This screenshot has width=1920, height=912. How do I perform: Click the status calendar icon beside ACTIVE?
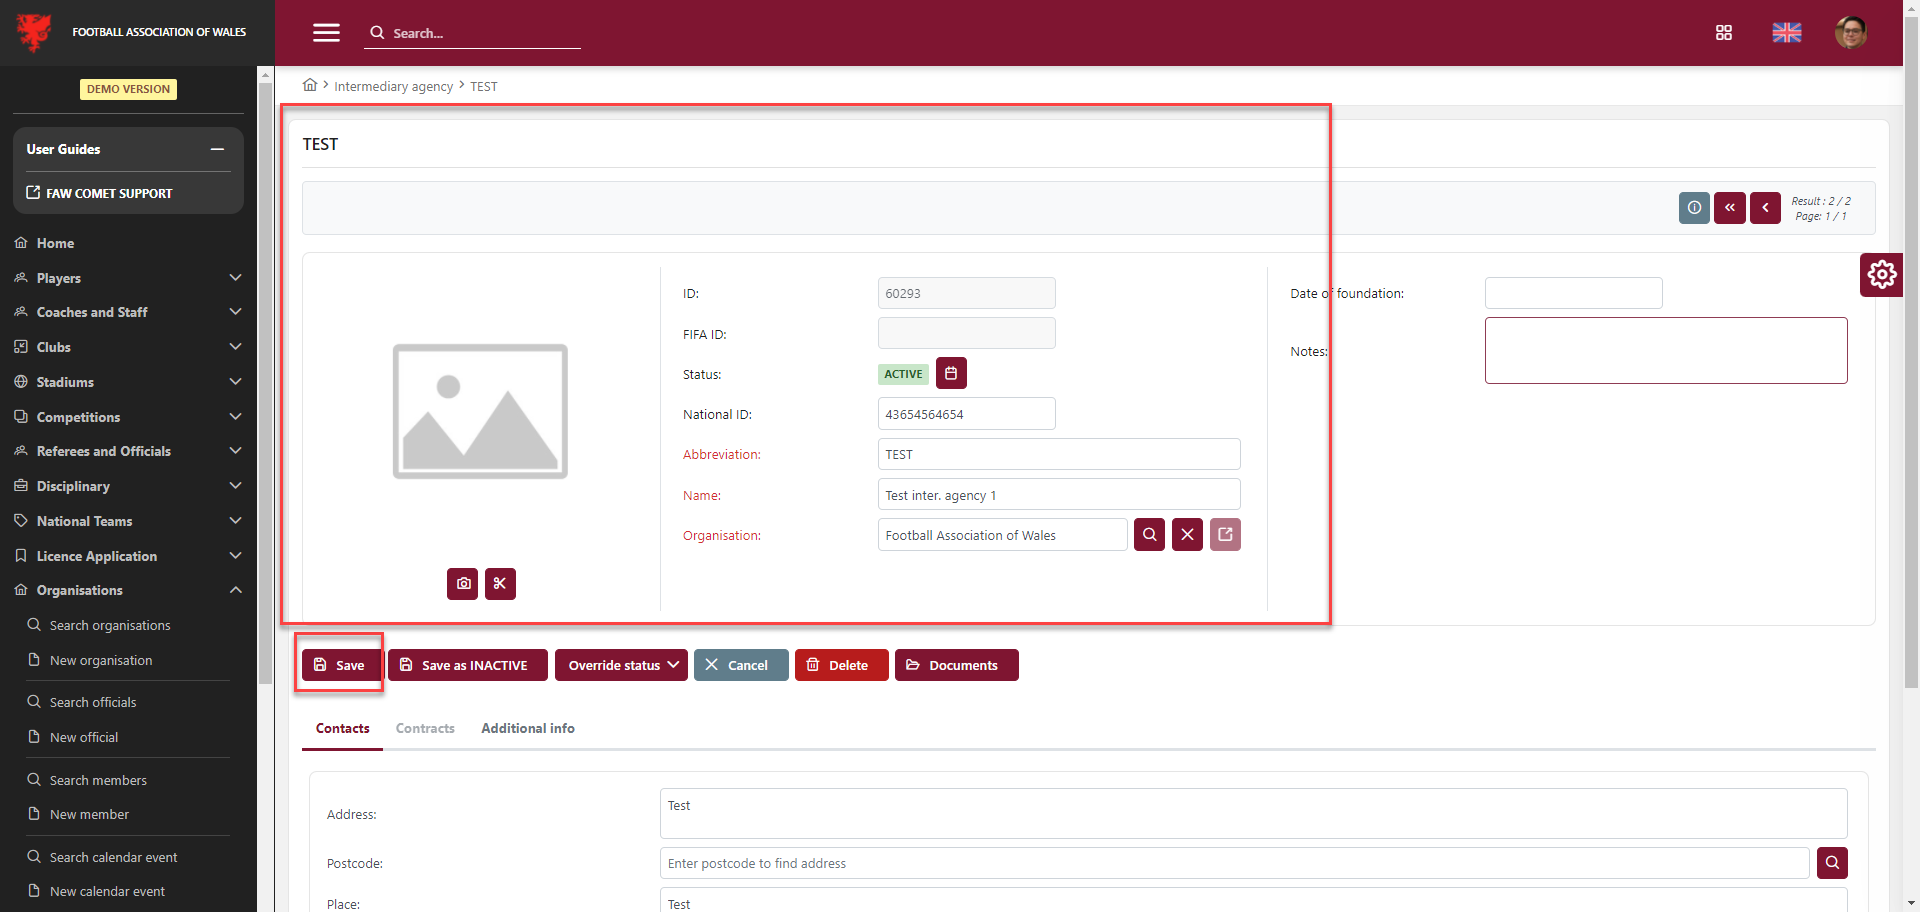[951, 373]
